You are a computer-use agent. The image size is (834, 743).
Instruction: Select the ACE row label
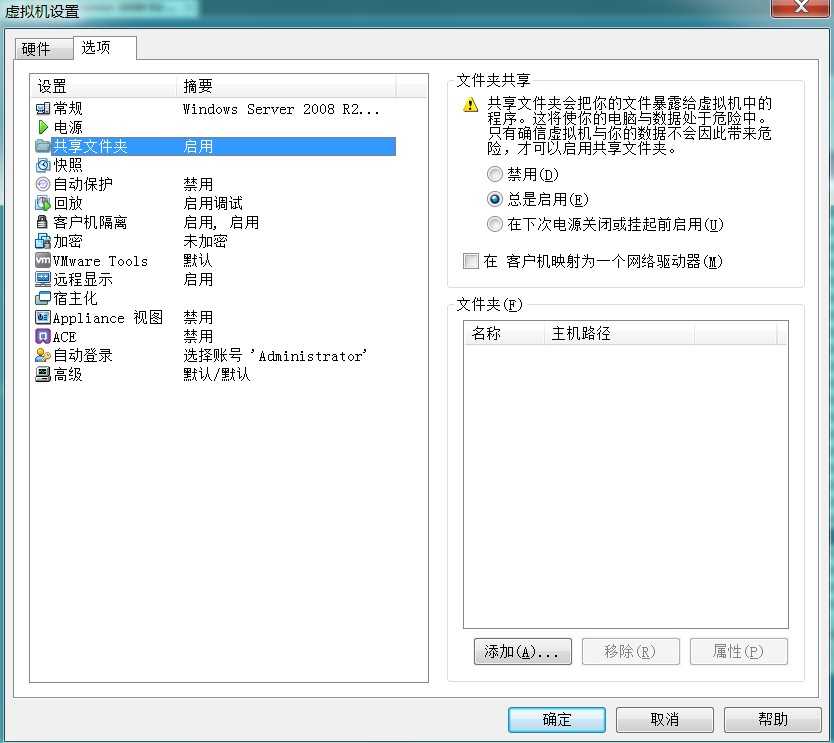(64, 337)
